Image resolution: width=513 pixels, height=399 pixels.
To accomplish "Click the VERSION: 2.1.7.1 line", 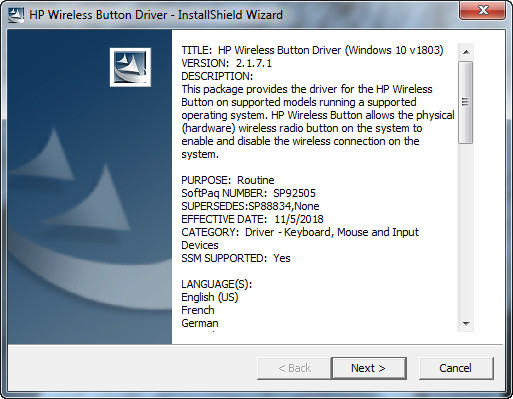I will pyautogui.click(x=227, y=63).
